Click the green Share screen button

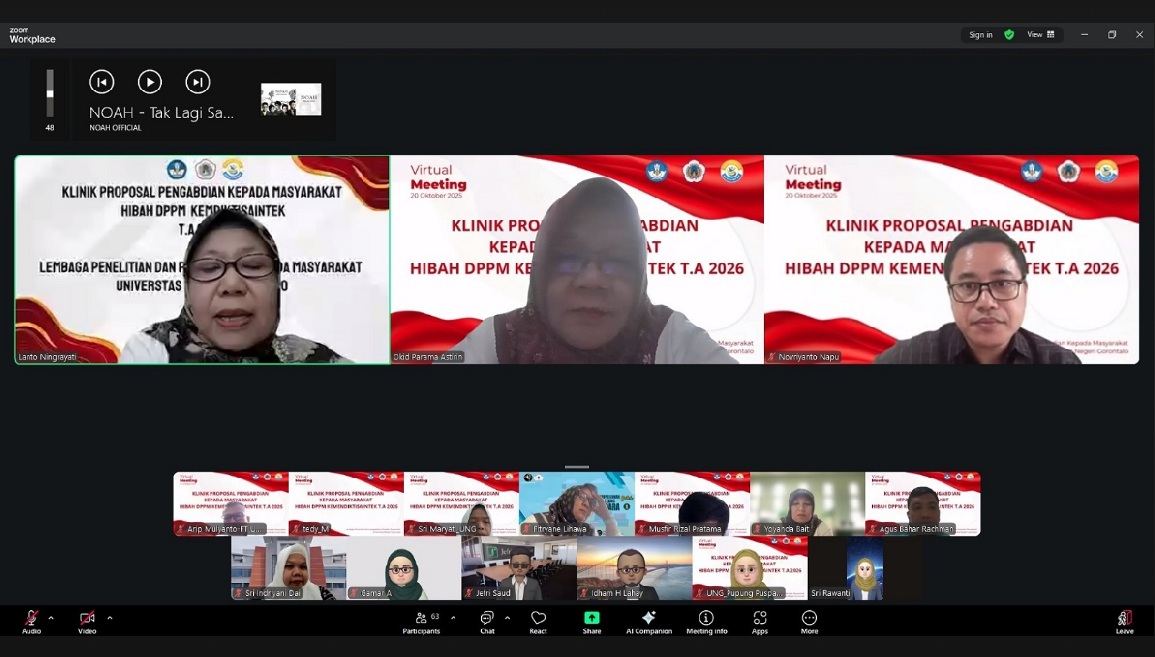(x=592, y=621)
